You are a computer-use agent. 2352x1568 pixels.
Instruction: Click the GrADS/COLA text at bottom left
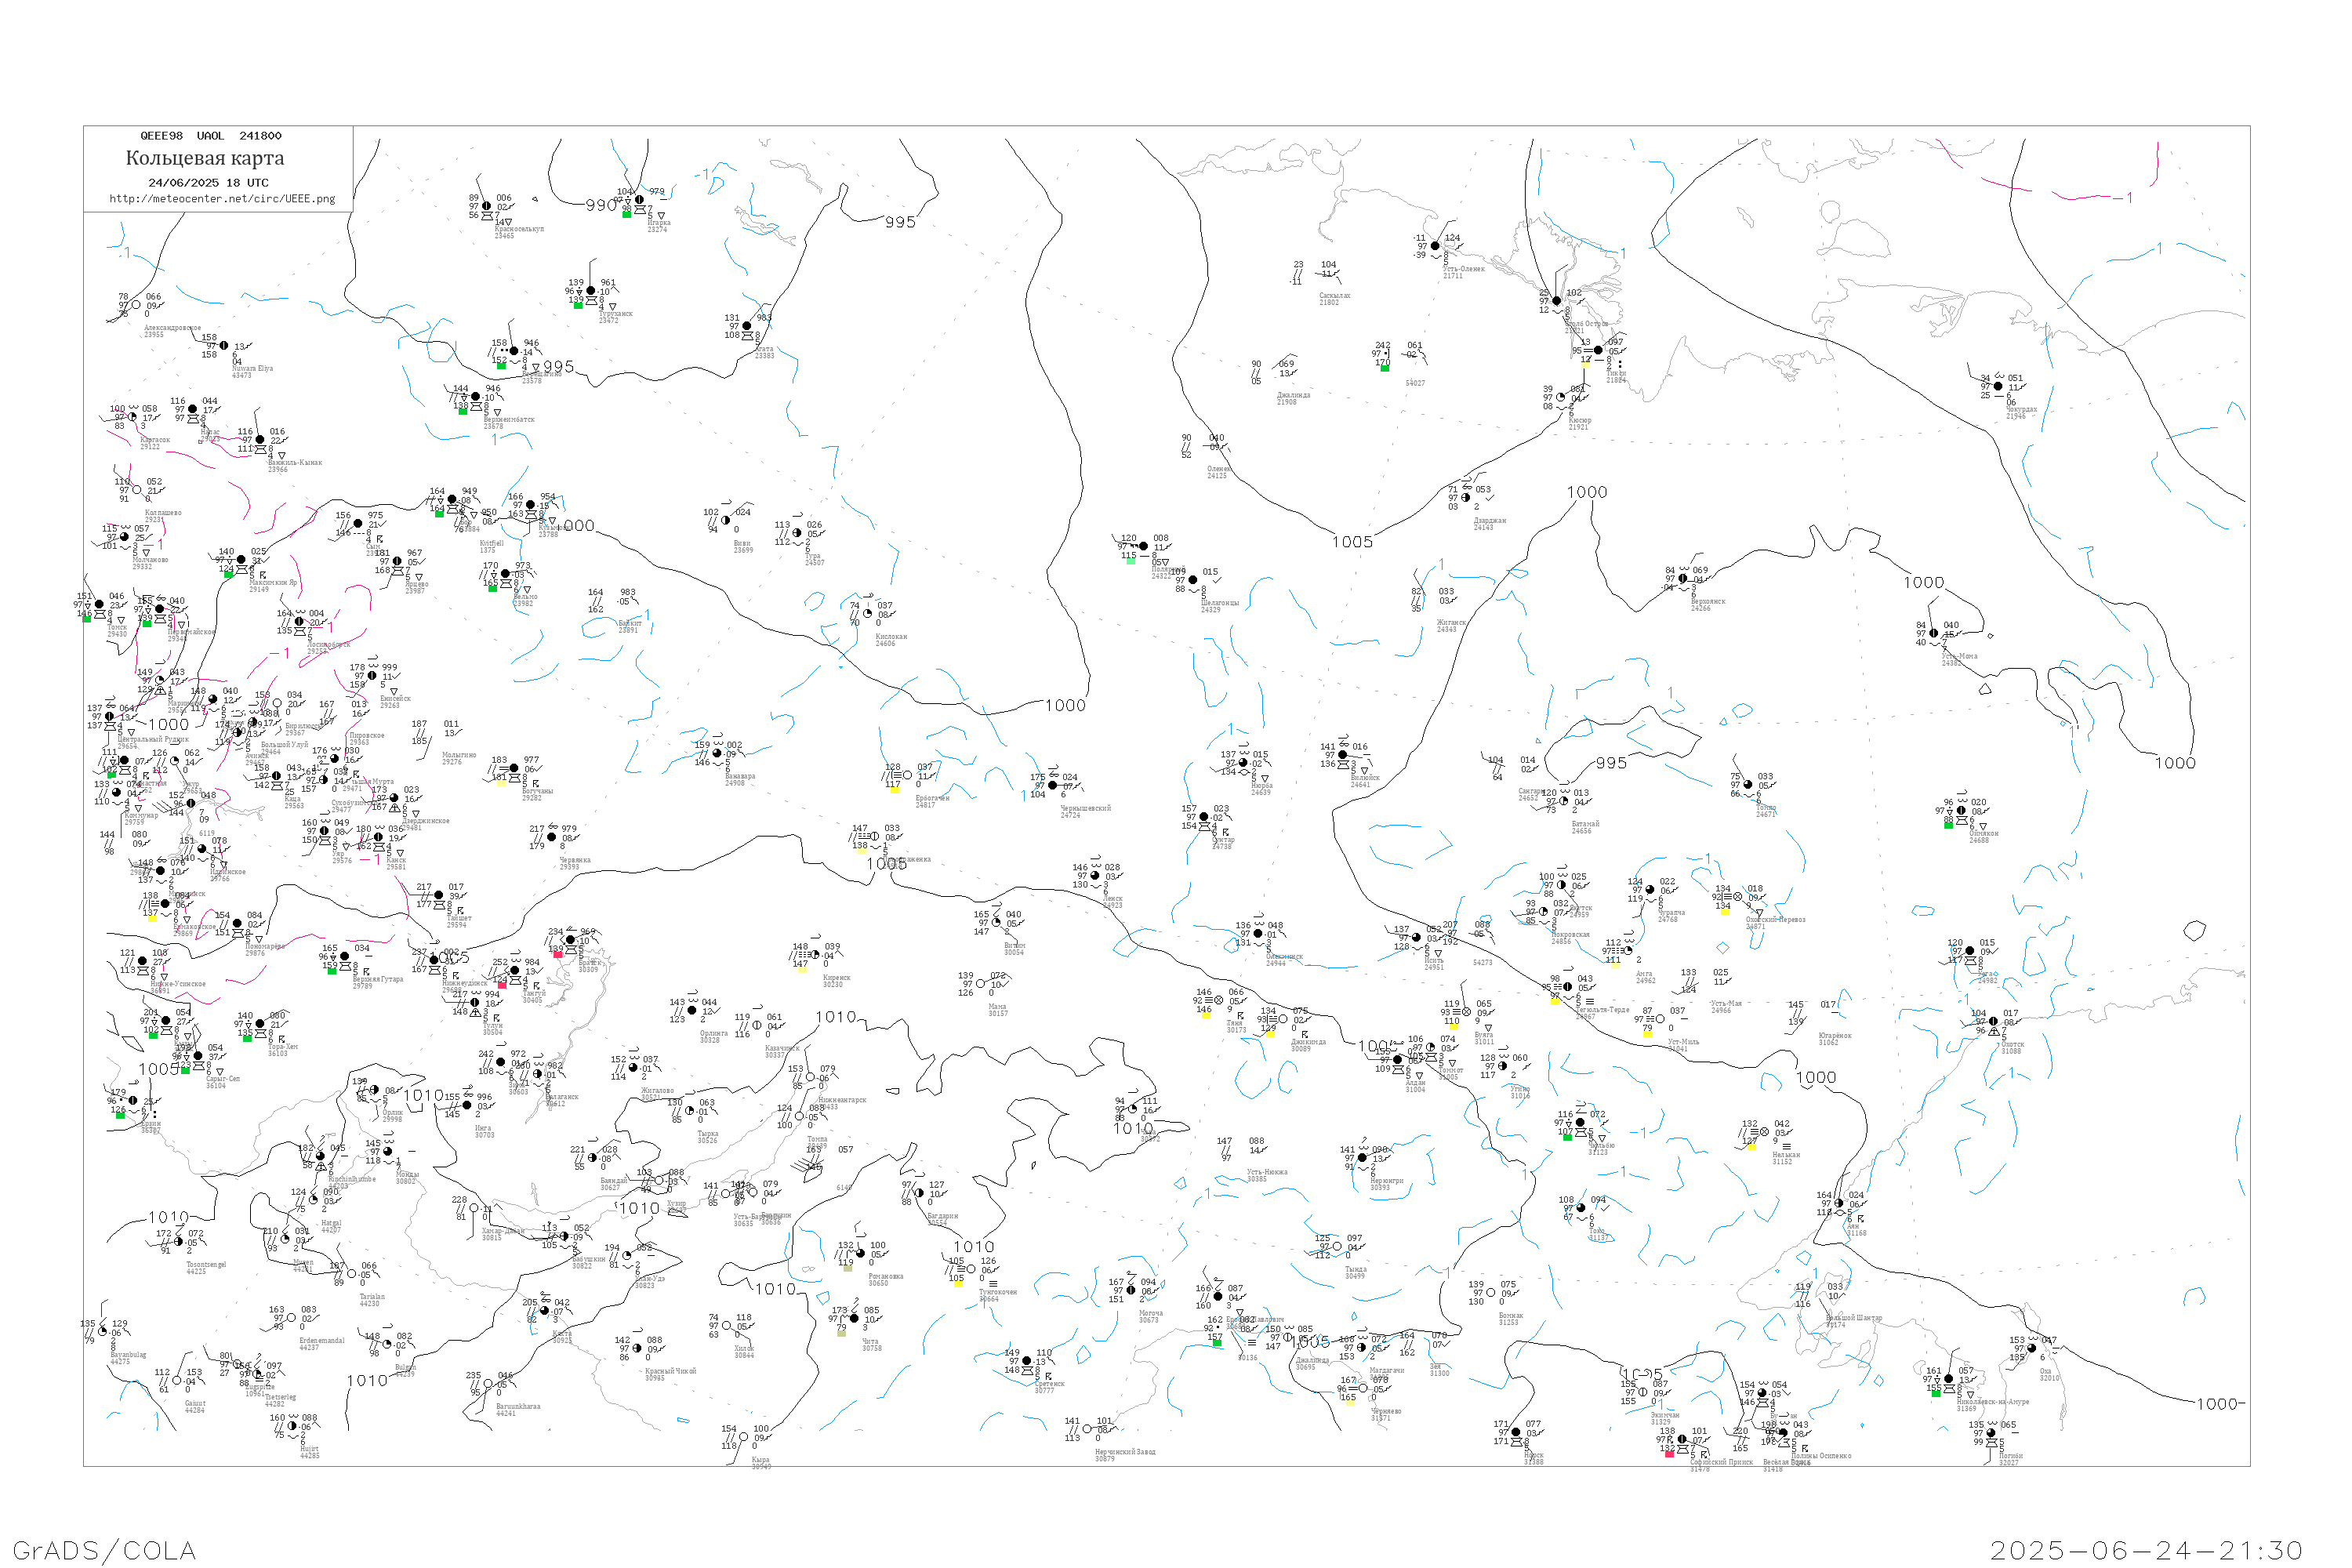(104, 1550)
